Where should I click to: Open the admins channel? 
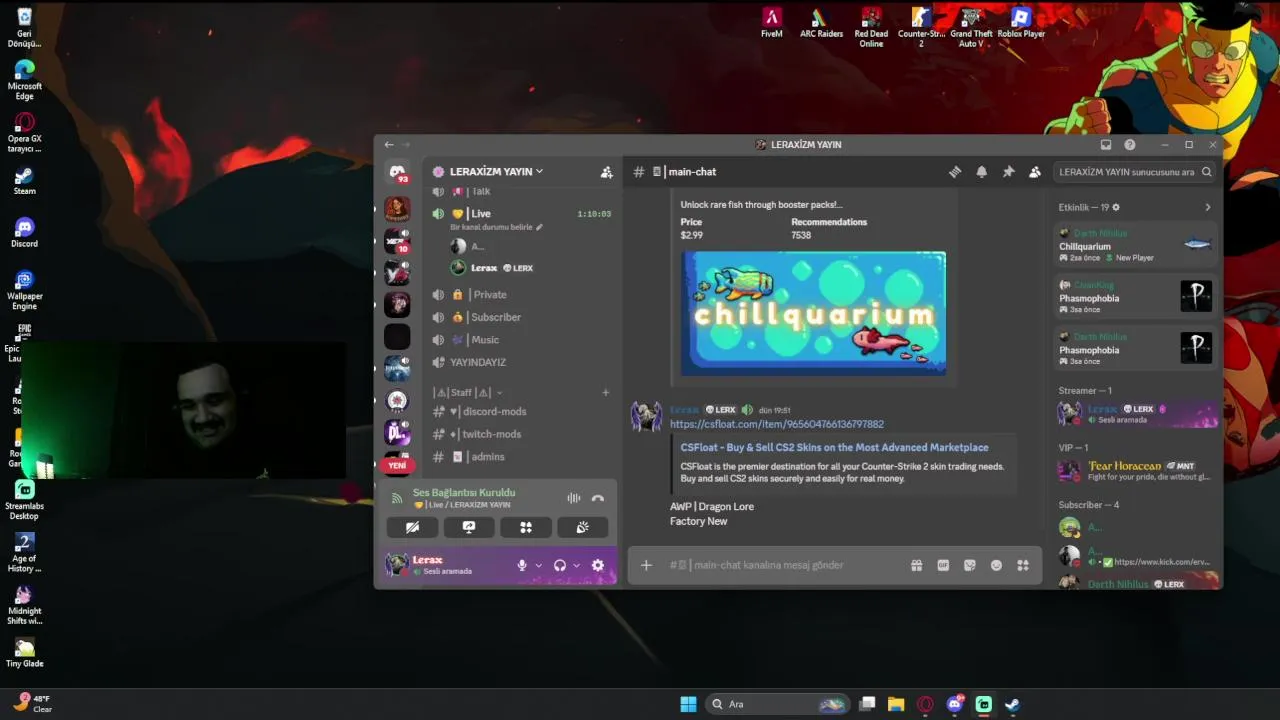(x=522, y=457)
